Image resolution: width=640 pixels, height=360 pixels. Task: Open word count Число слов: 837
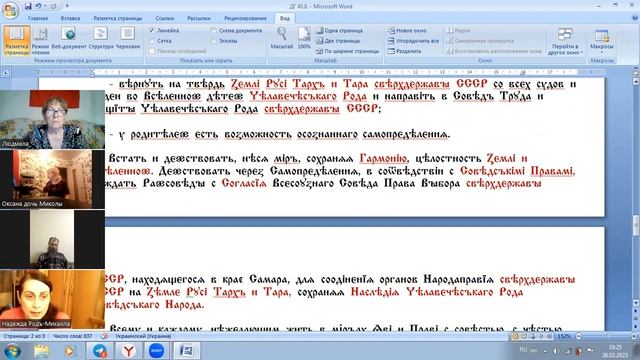point(72,336)
